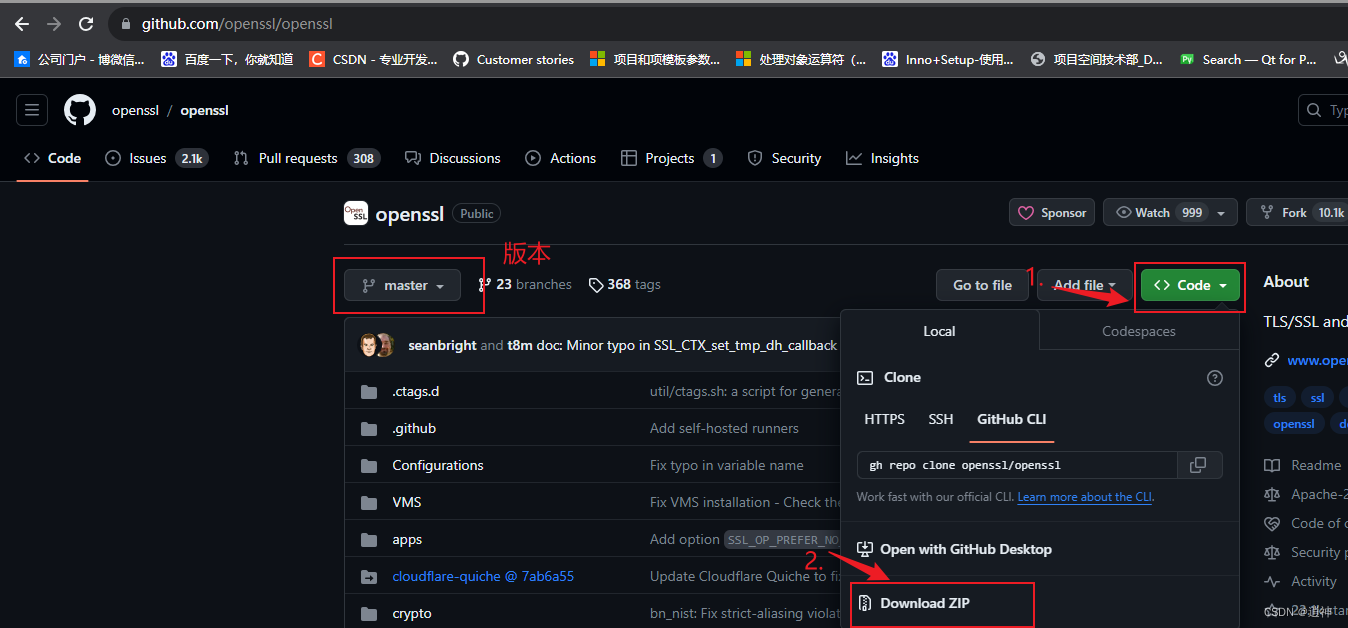The width and height of the screenshot is (1348, 628).
Task: Open t8m author link
Action: click(520, 345)
